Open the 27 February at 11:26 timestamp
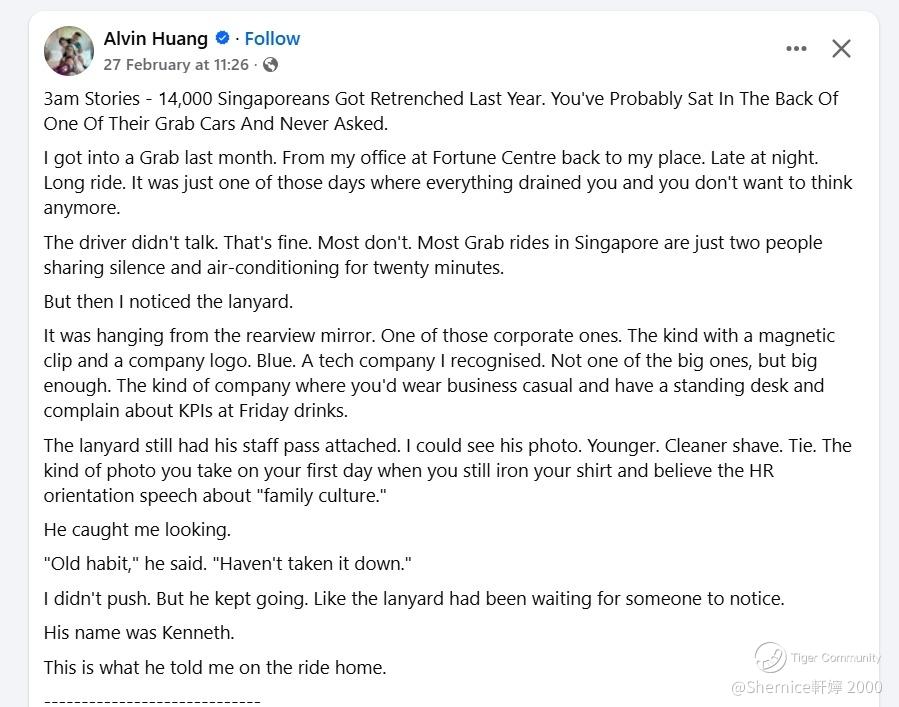899x707 pixels. tap(176, 64)
